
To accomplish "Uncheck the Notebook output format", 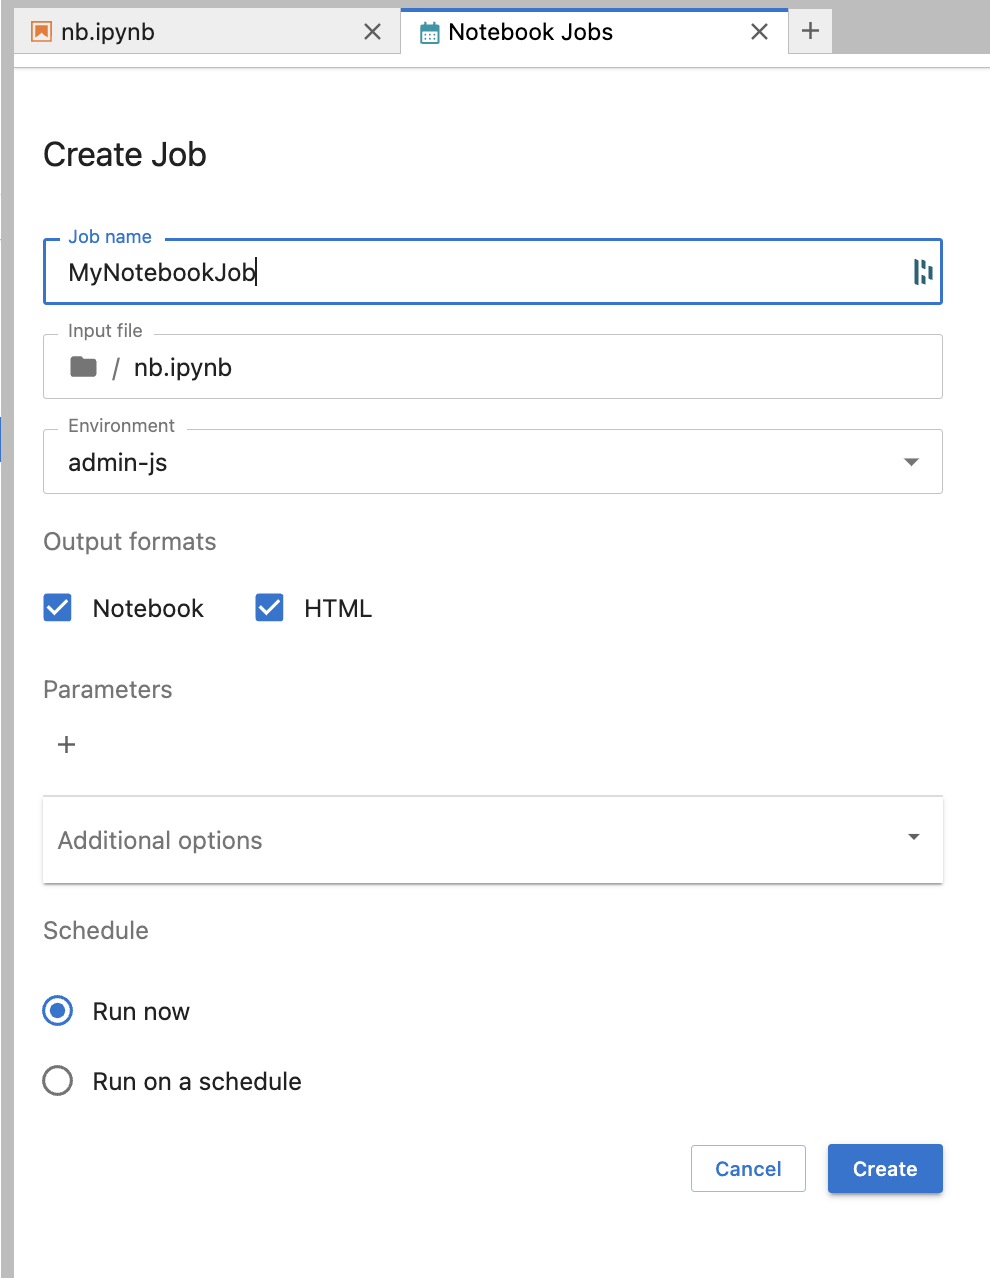I will tap(57, 607).
